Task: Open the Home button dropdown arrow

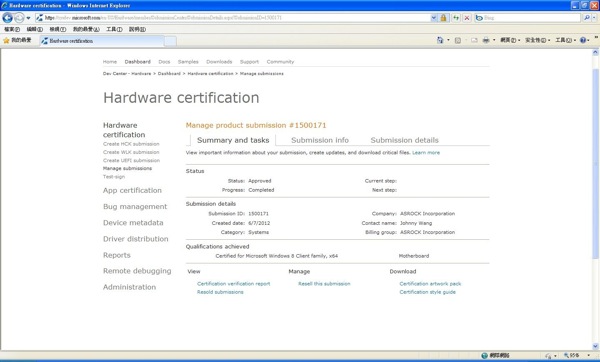Action: (448, 40)
